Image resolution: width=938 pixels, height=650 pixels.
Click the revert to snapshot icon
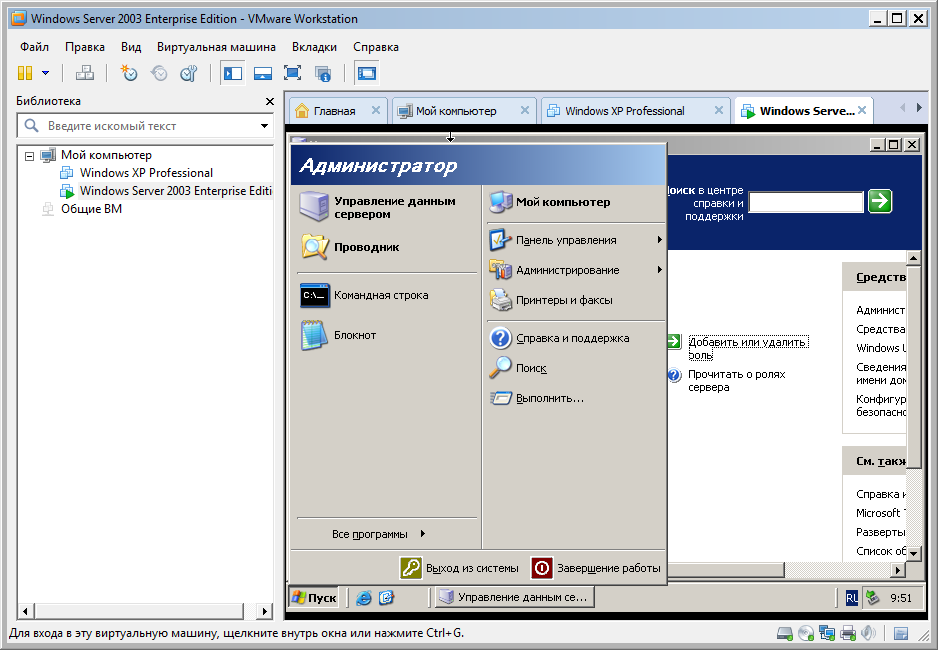point(159,74)
